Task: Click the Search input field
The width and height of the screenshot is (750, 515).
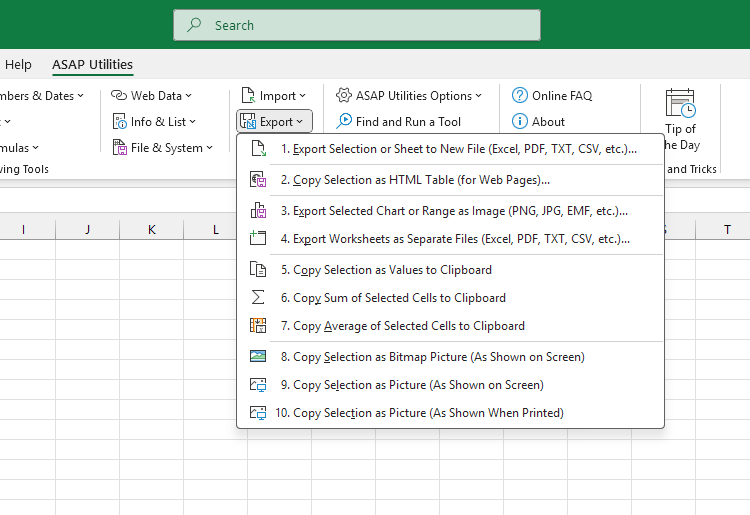Action: [x=357, y=25]
